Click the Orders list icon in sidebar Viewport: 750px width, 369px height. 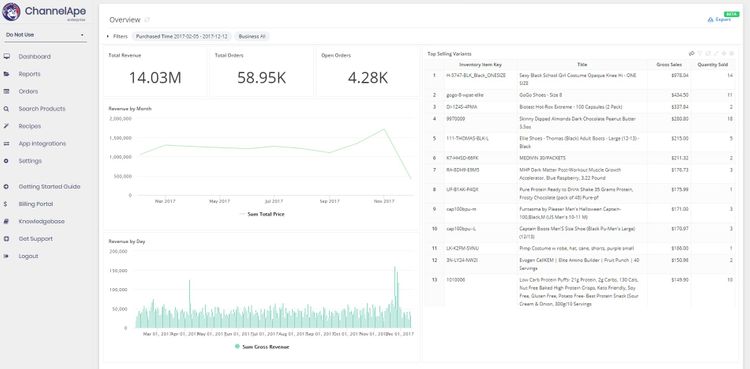(6, 91)
